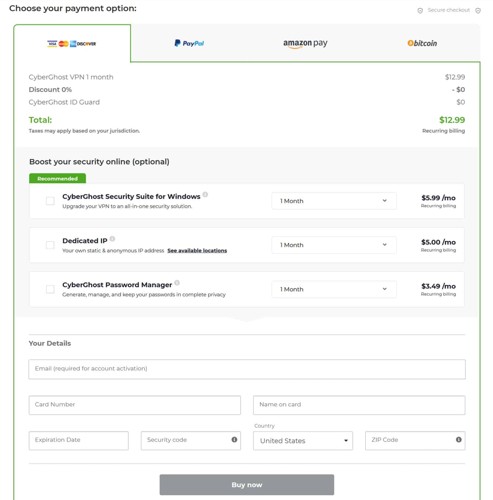Screen dimensions: 493x500
Task: Click shield icon left of Secure checkout
Action: 420,11
